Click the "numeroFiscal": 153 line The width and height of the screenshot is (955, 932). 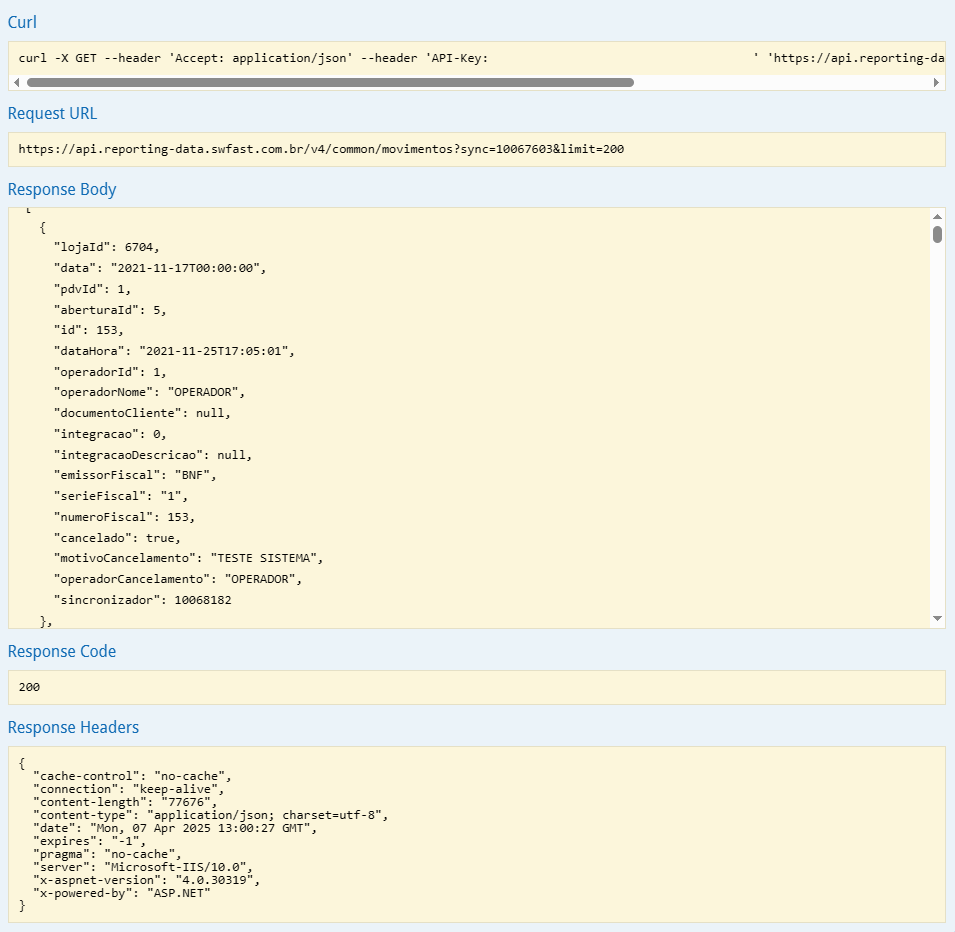point(124,517)
